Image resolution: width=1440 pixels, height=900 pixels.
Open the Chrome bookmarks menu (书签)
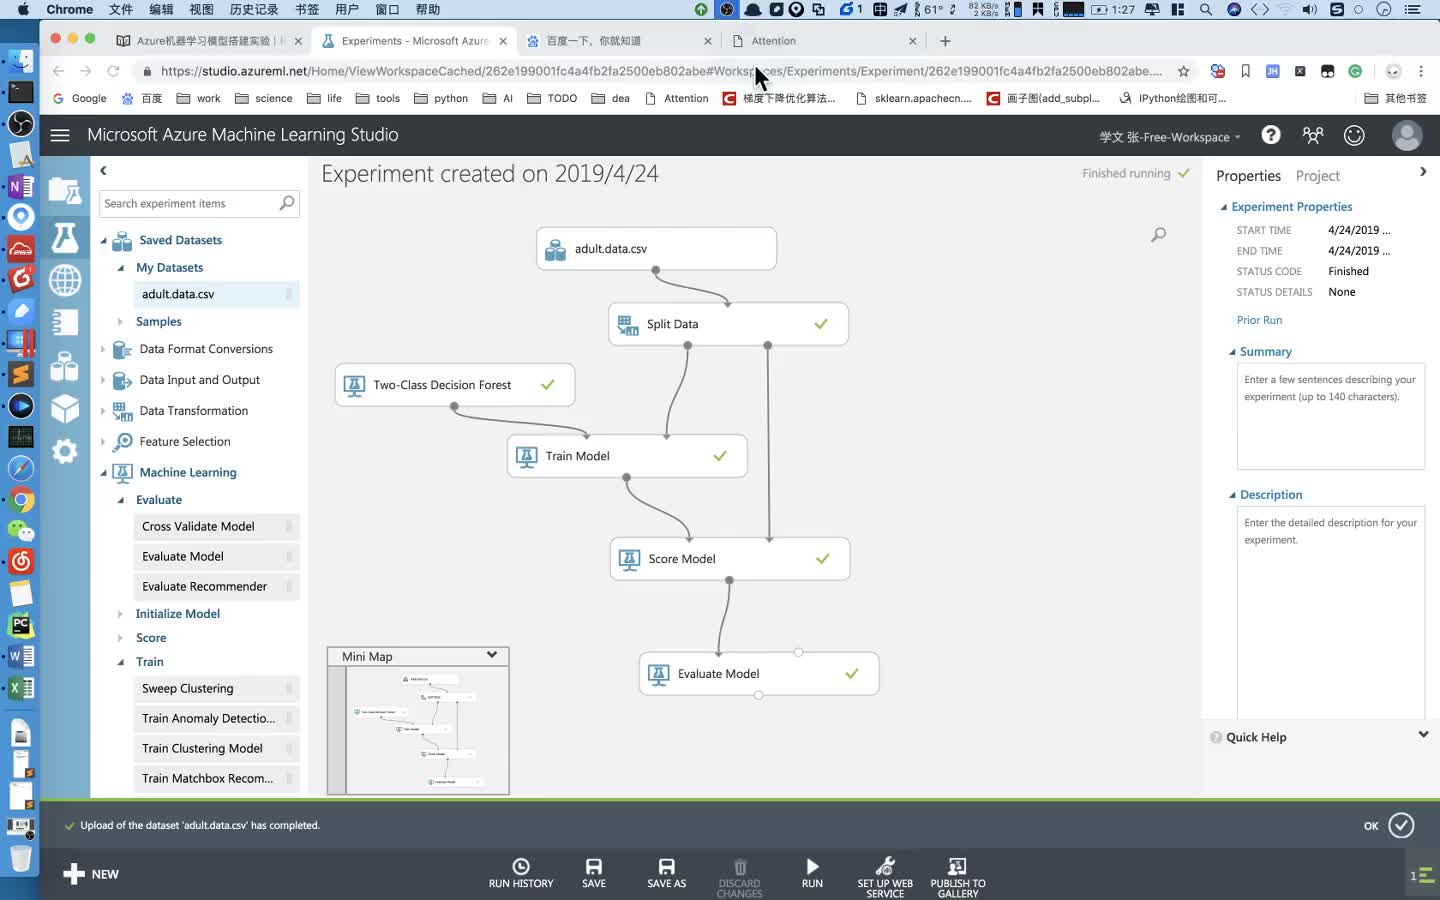coord(307,9)
